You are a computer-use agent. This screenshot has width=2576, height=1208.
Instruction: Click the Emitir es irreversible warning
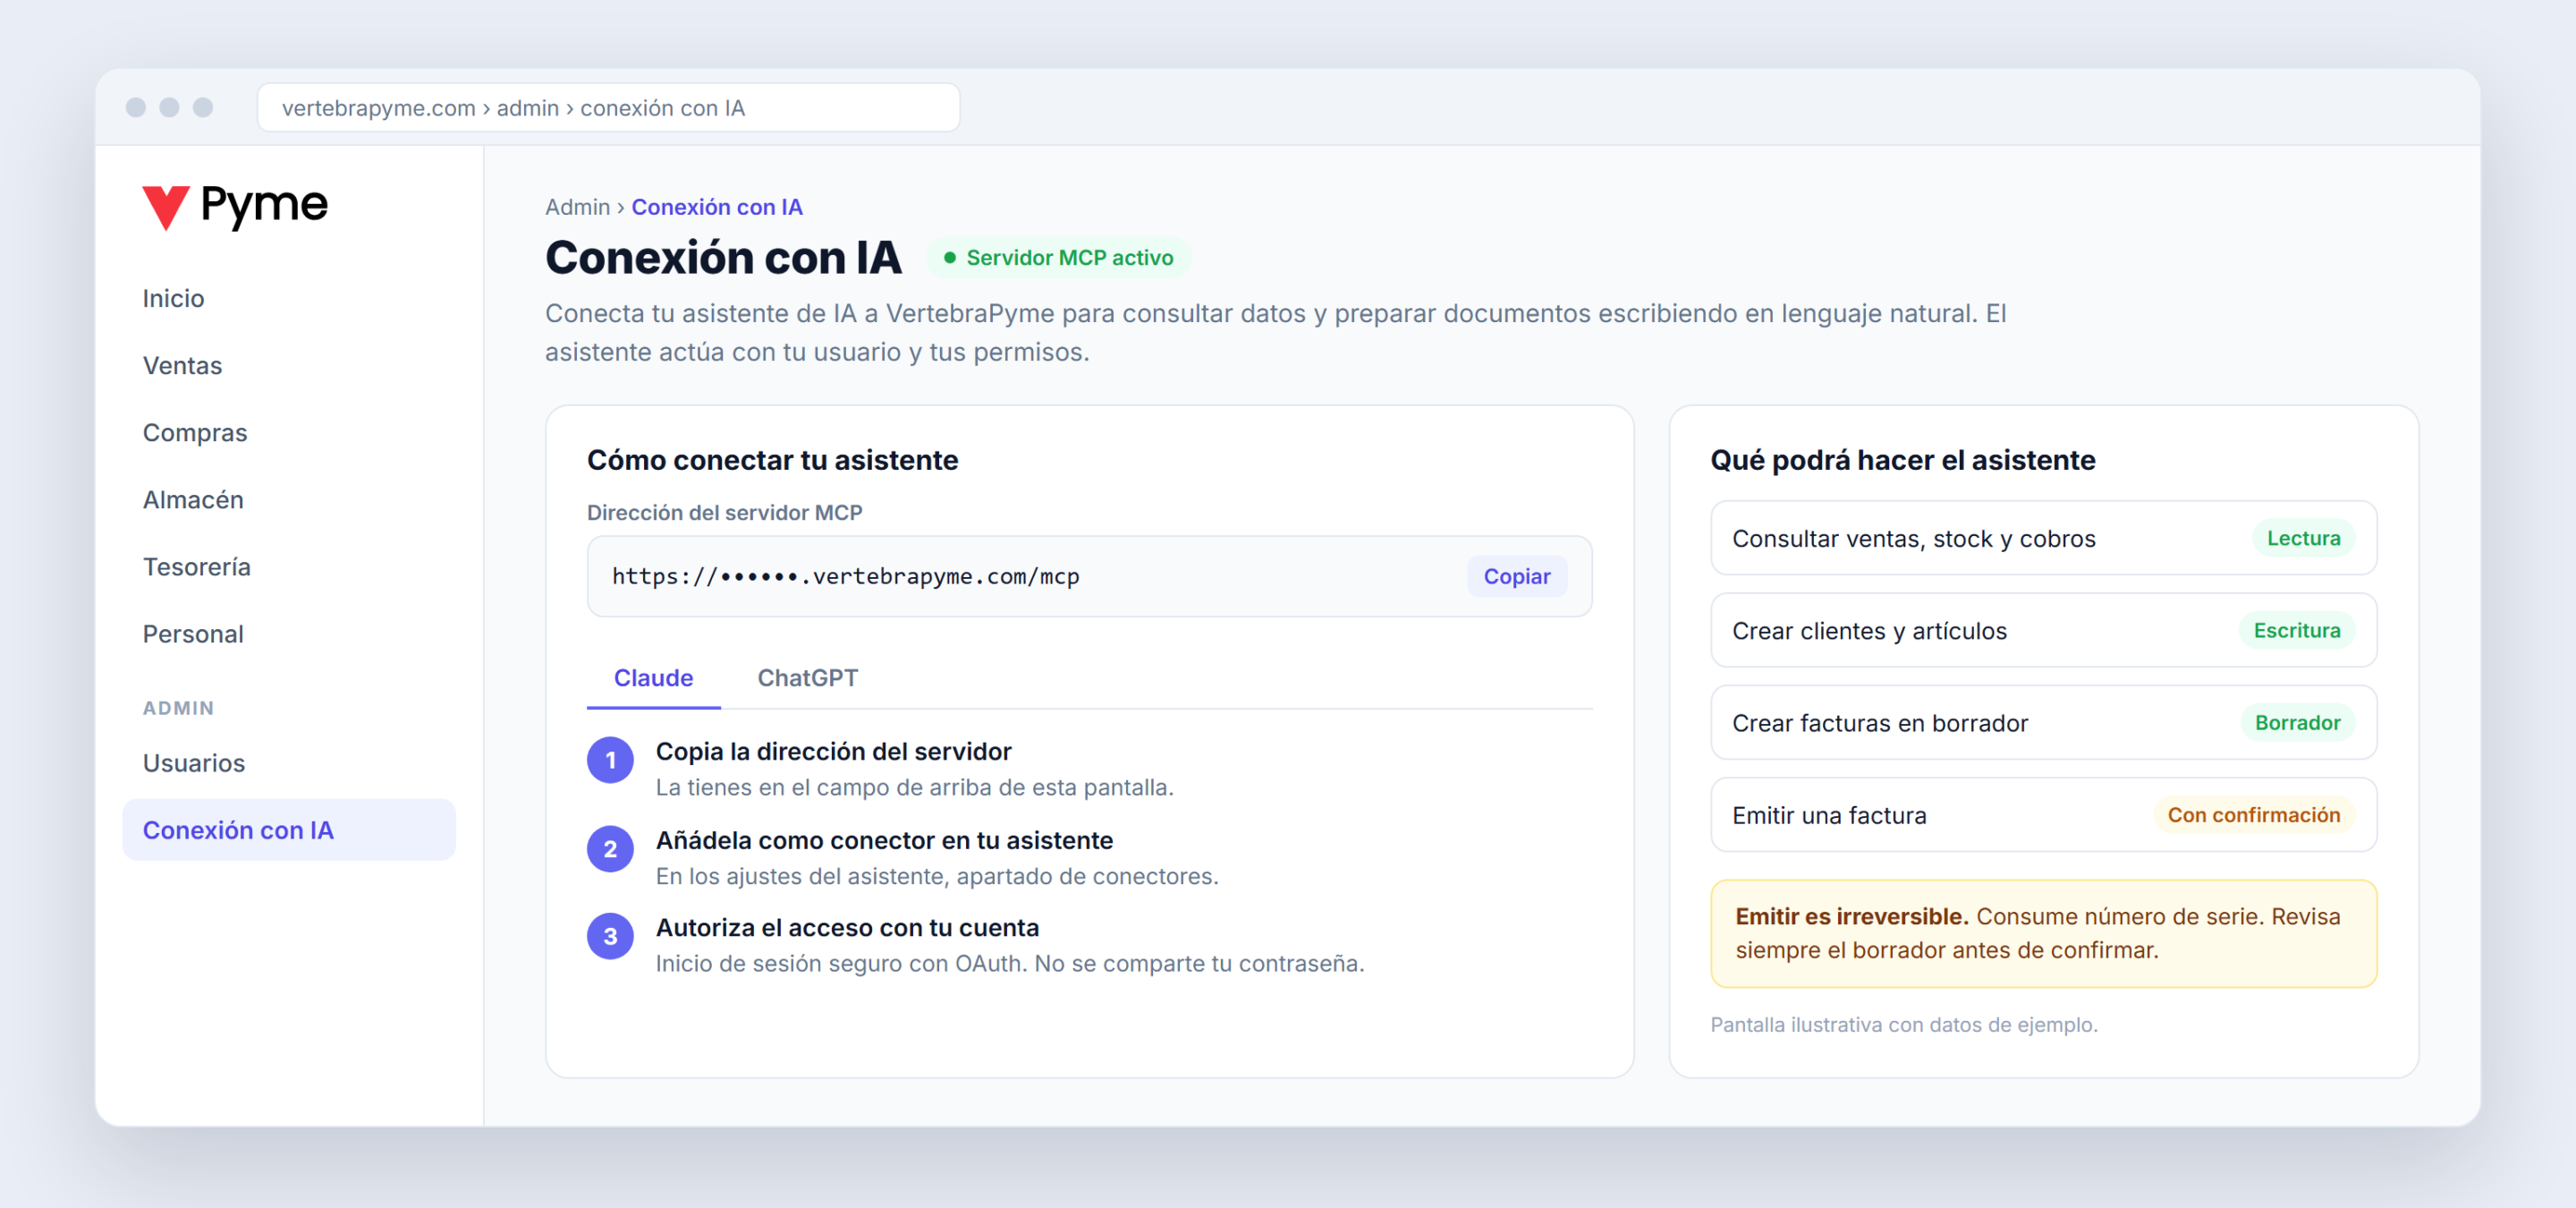[x=2043, y=933]
